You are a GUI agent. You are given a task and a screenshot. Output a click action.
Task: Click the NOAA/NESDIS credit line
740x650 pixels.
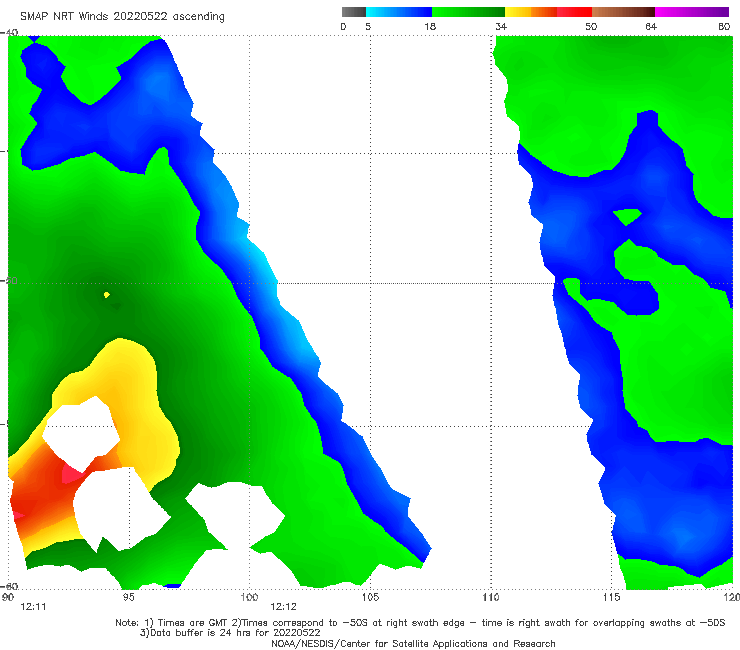point(413,644)
